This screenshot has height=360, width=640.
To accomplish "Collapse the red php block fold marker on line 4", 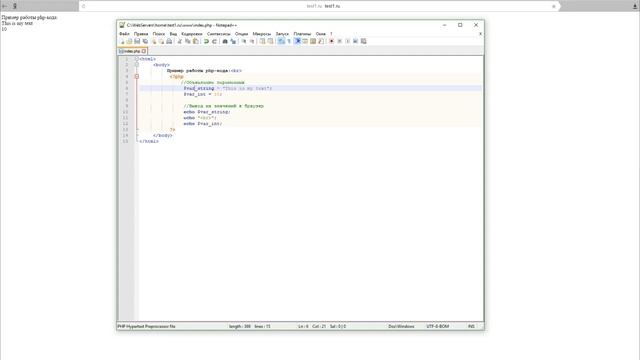I will (137, 77).
